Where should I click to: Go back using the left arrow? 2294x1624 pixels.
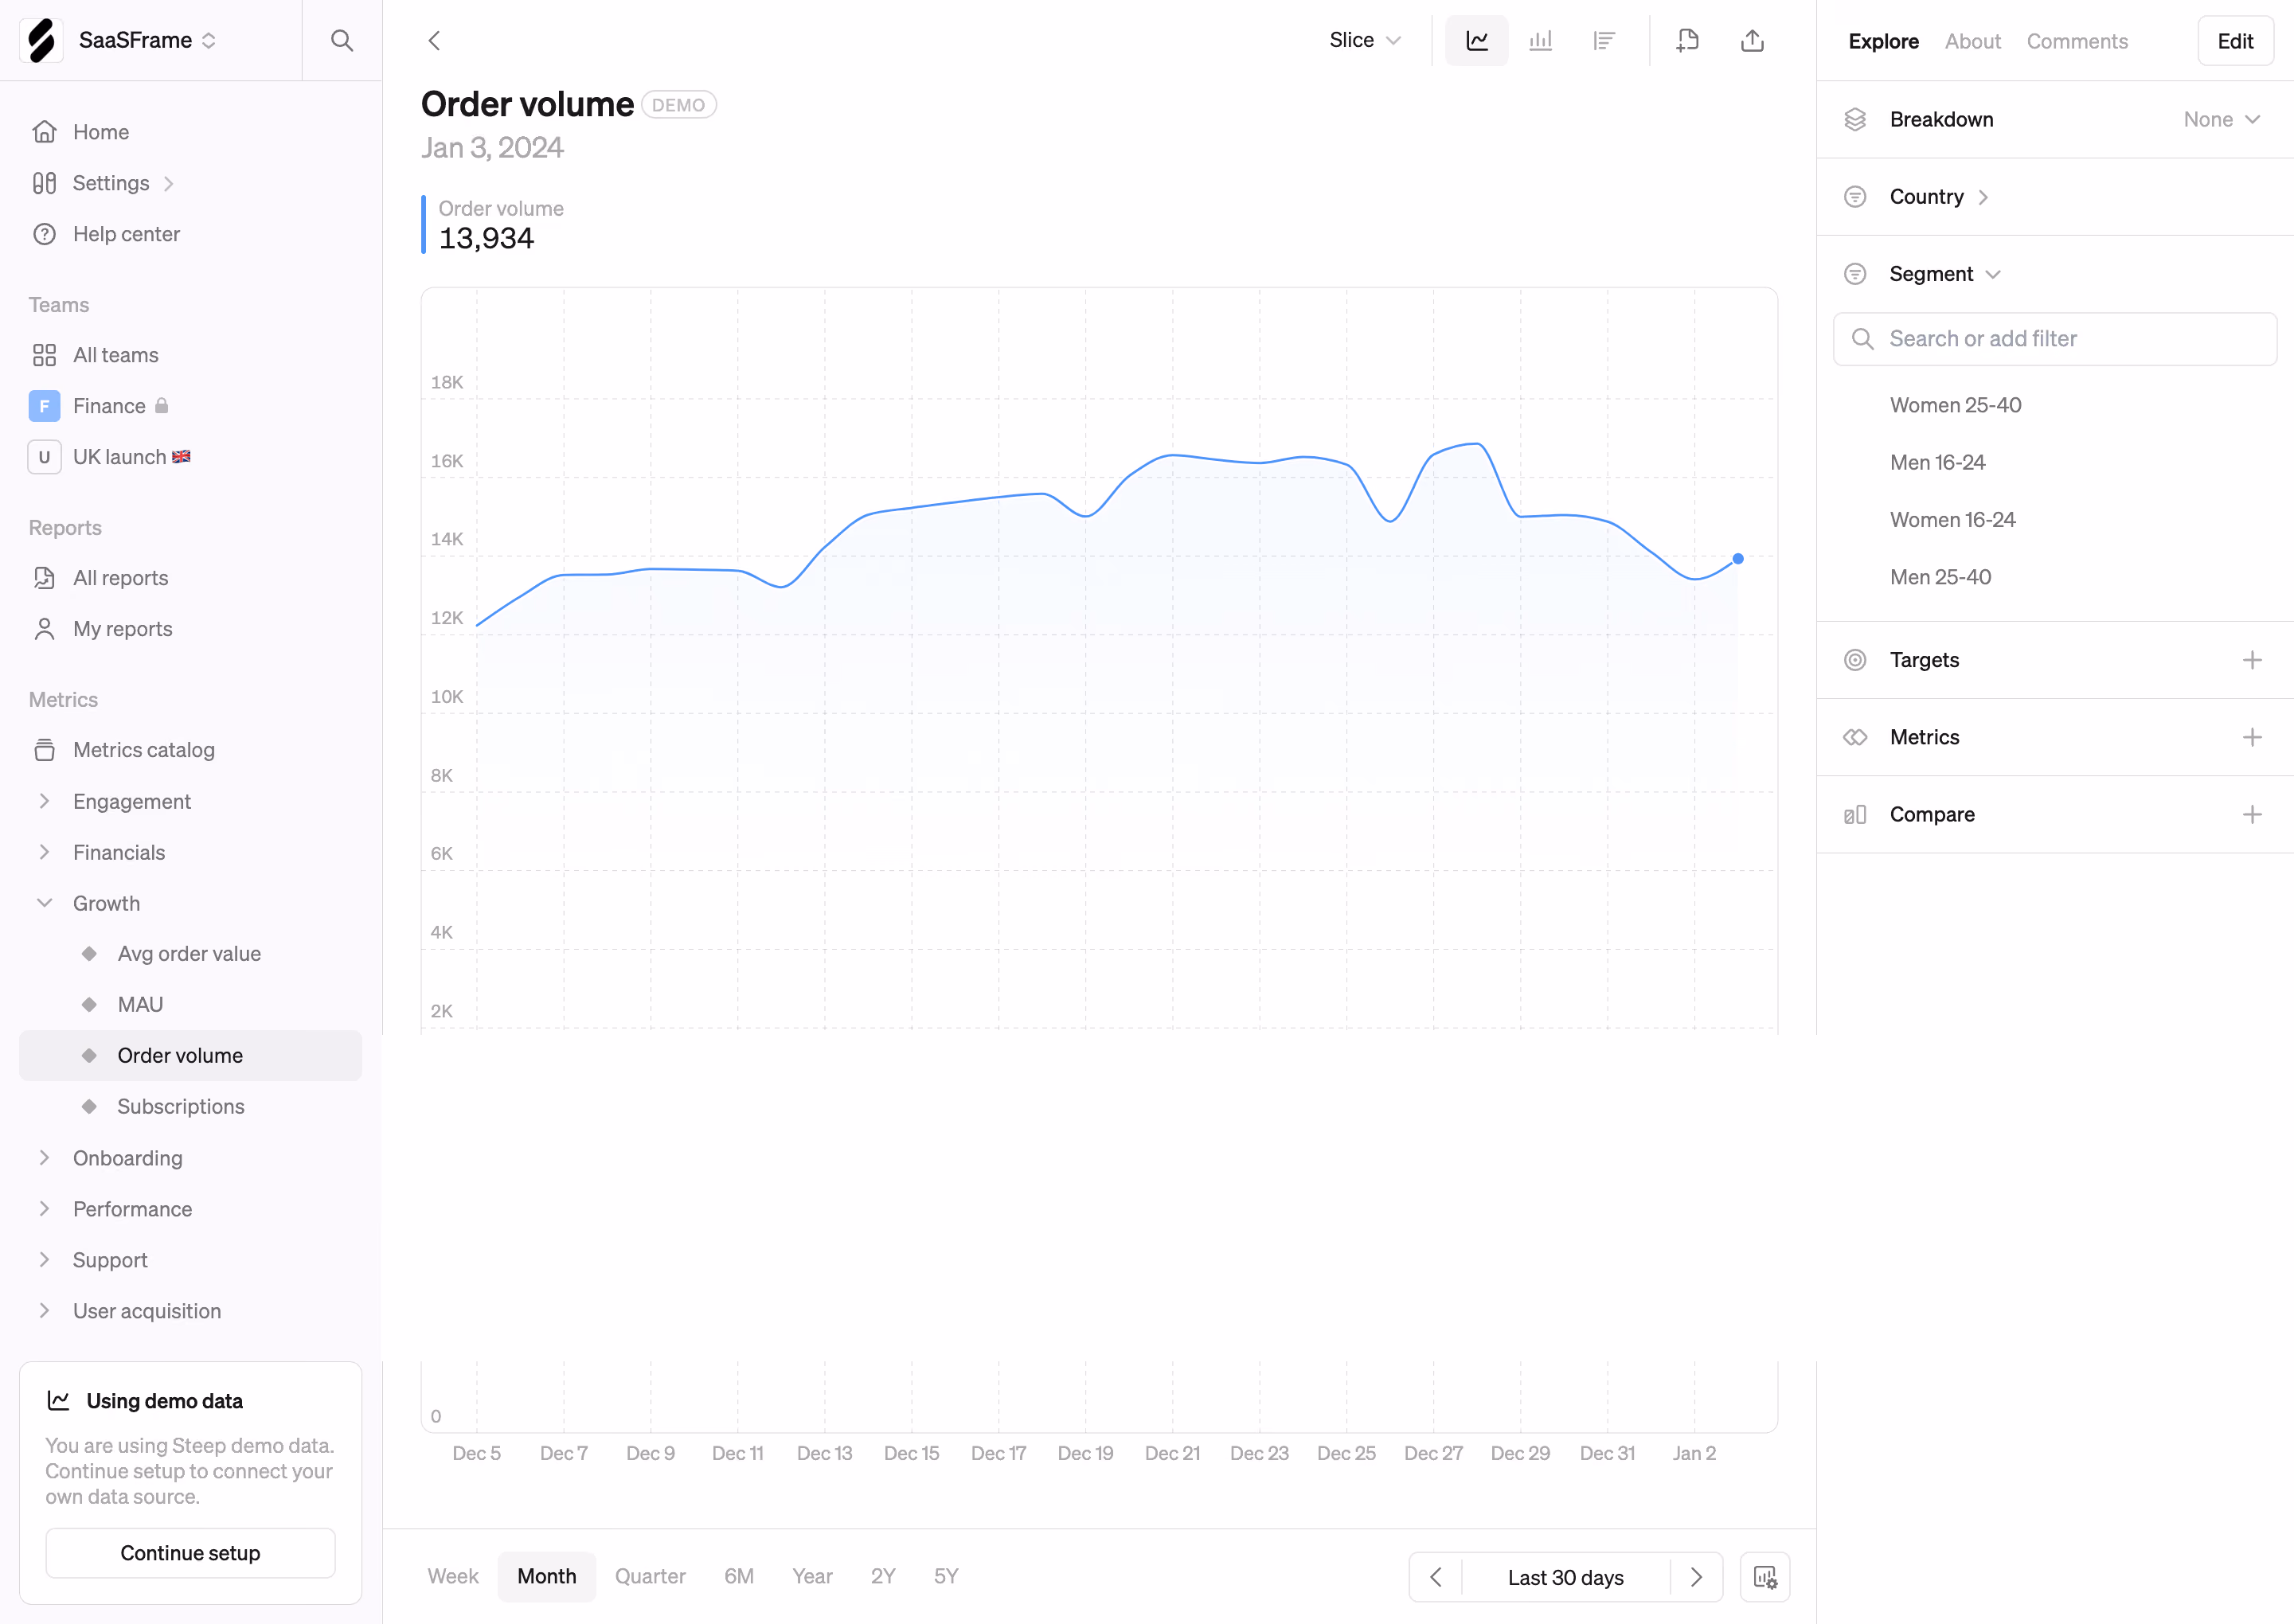point(434,41)
